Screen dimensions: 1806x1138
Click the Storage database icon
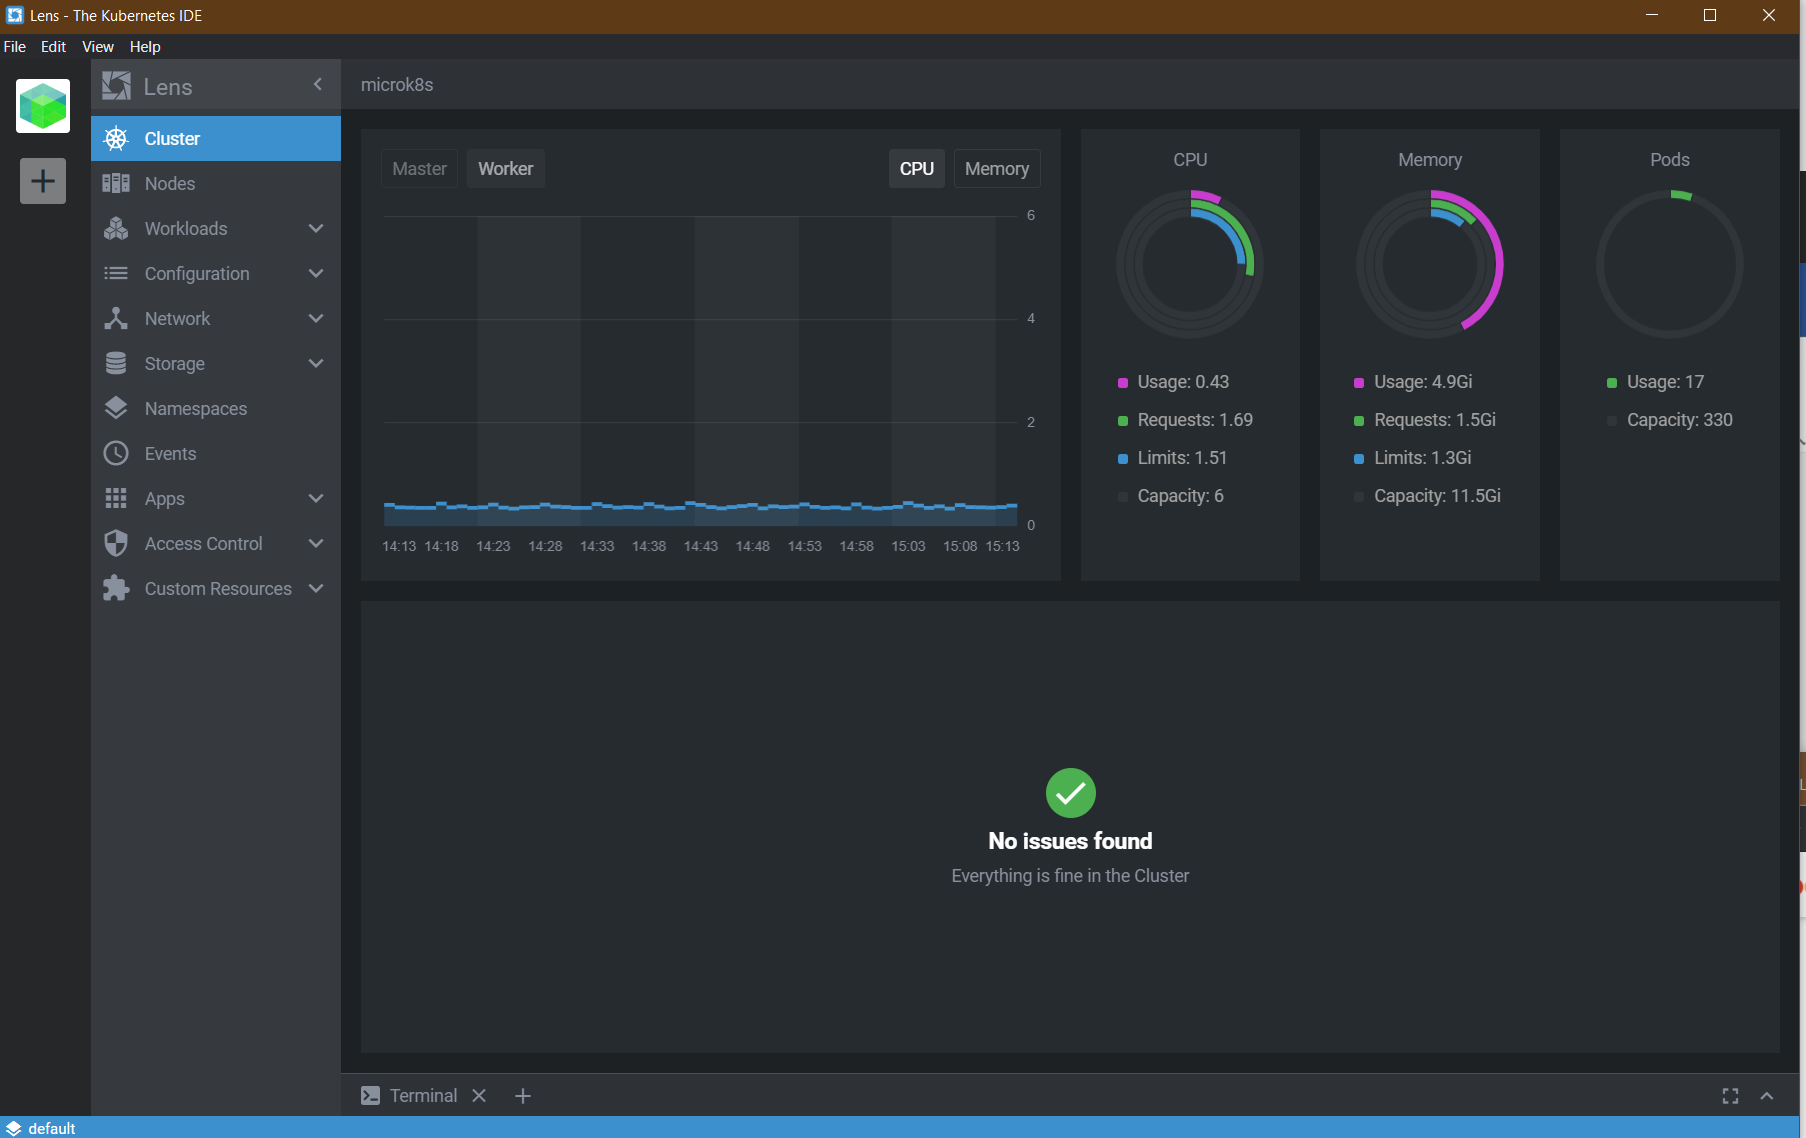pyautogui.click(x=117, y=363)
